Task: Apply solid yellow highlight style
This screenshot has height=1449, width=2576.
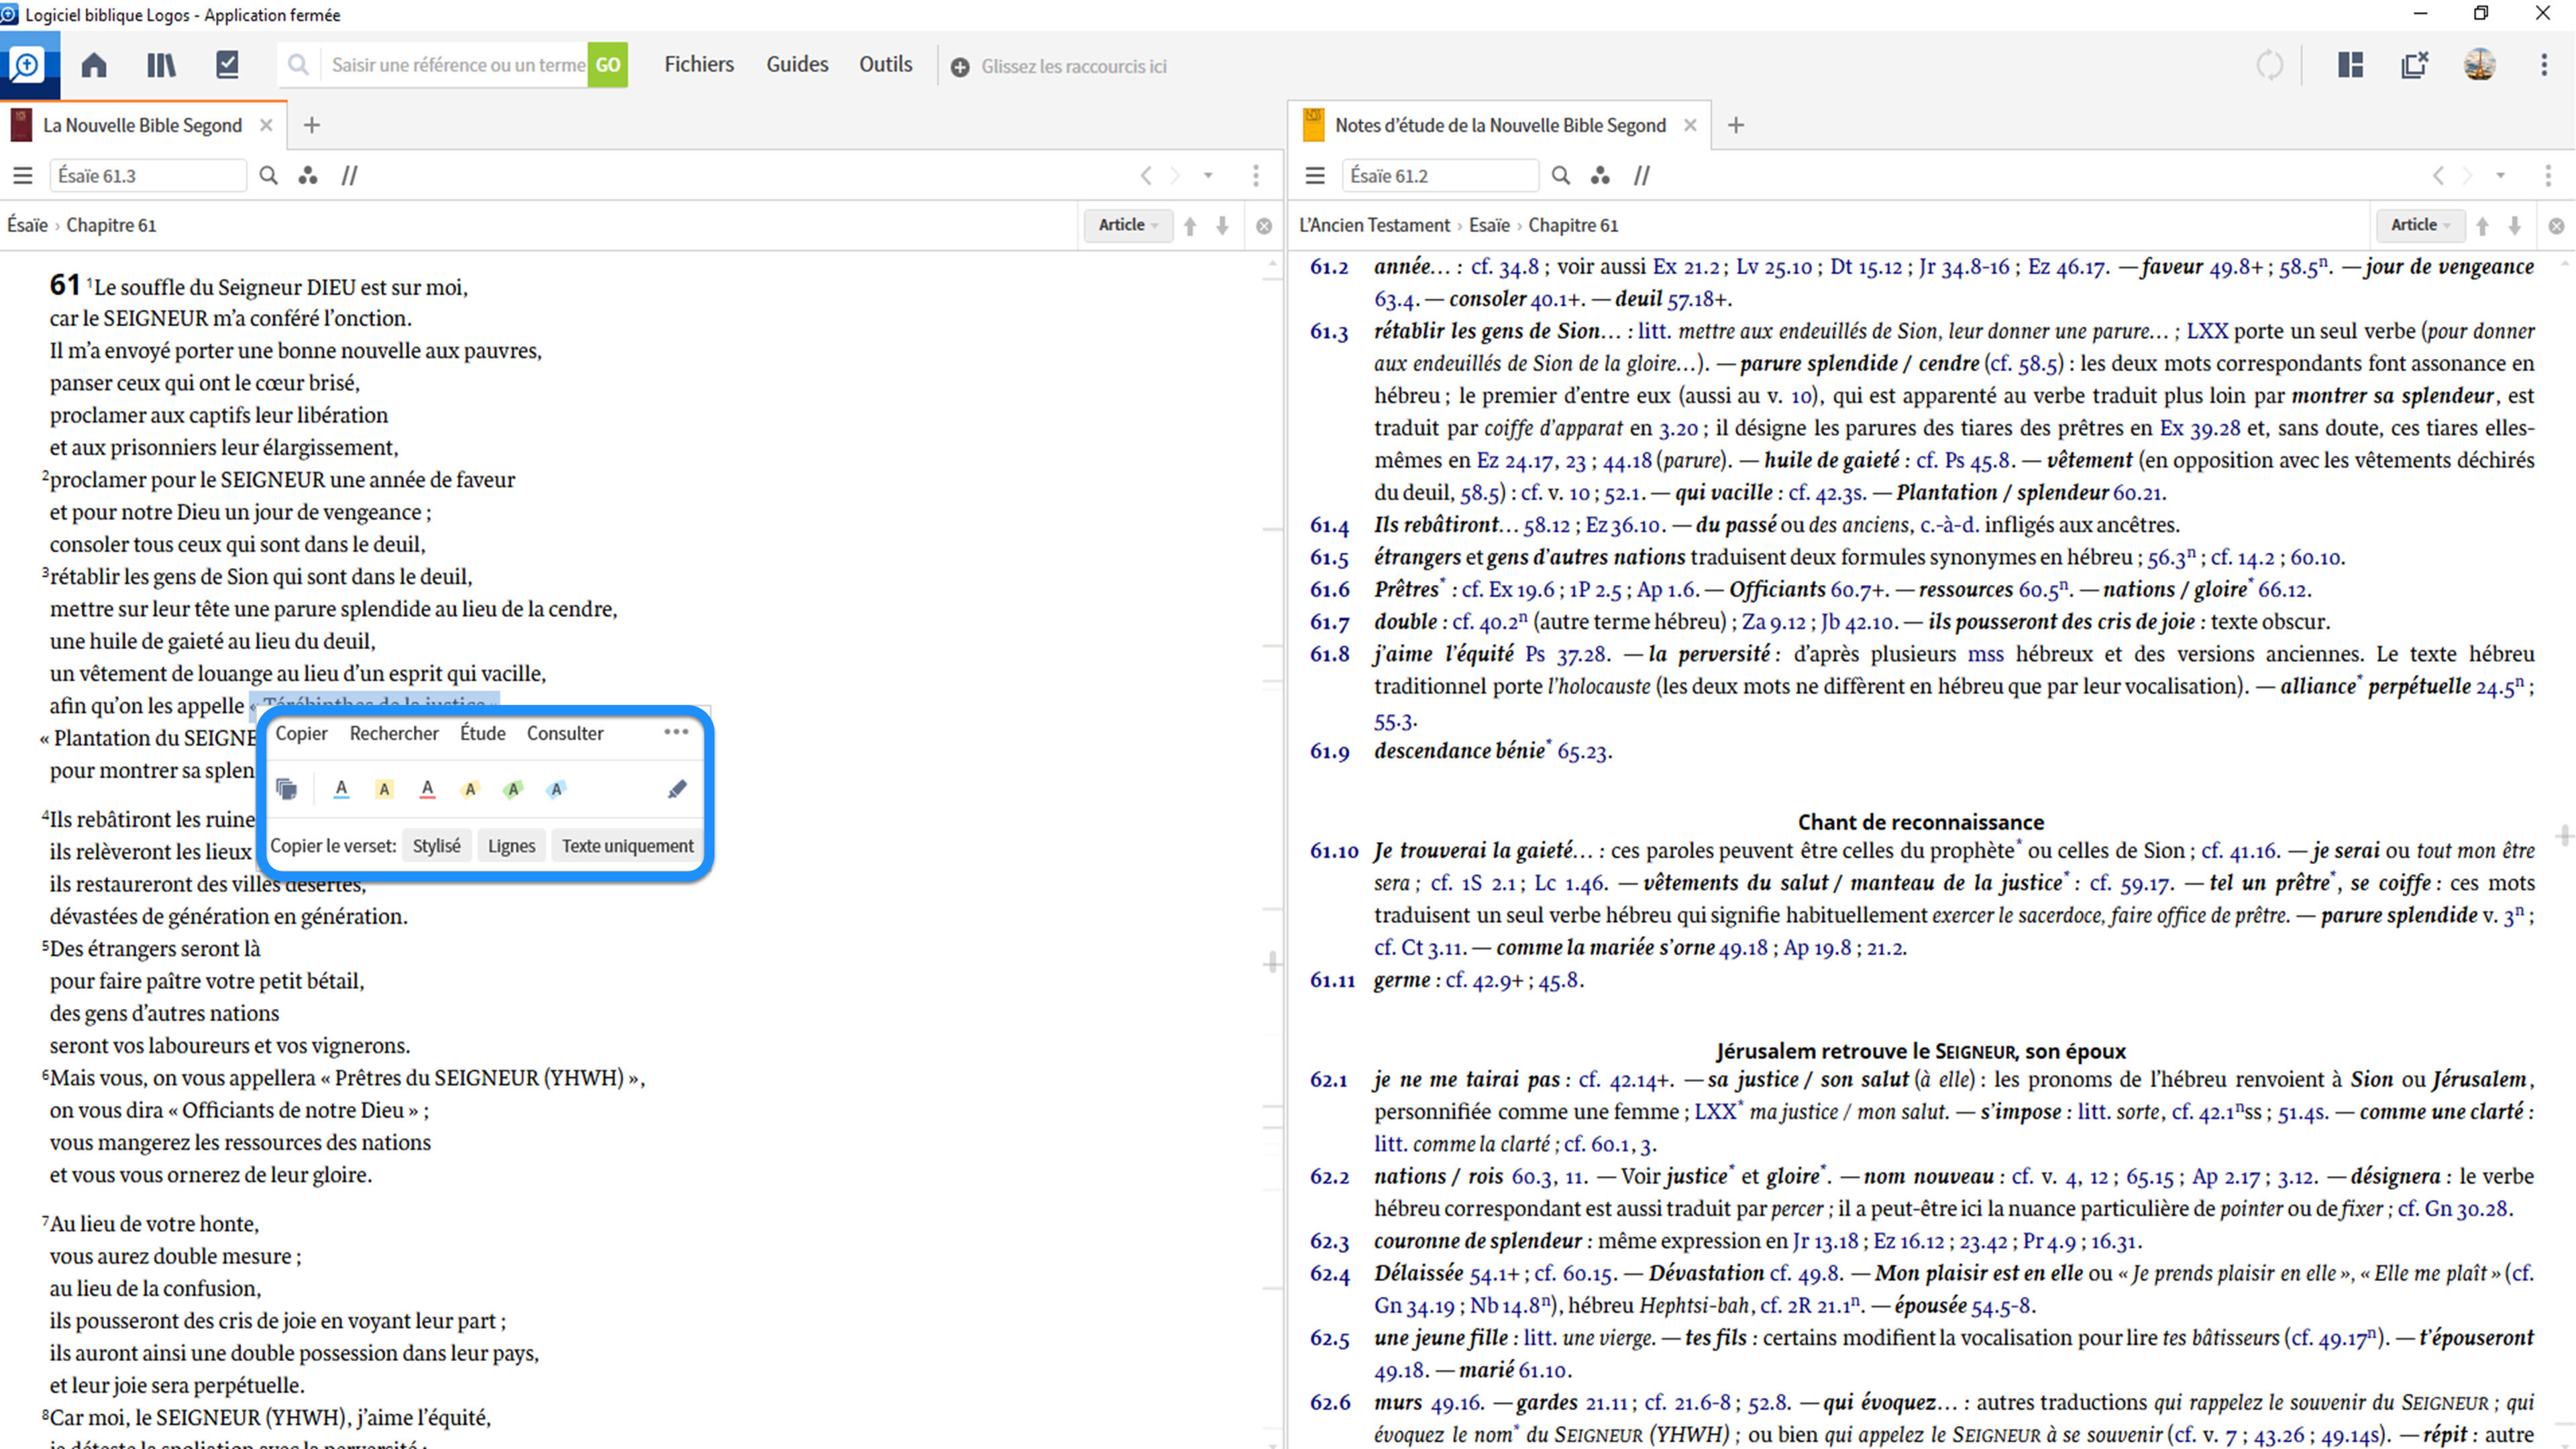Action: 384,789
